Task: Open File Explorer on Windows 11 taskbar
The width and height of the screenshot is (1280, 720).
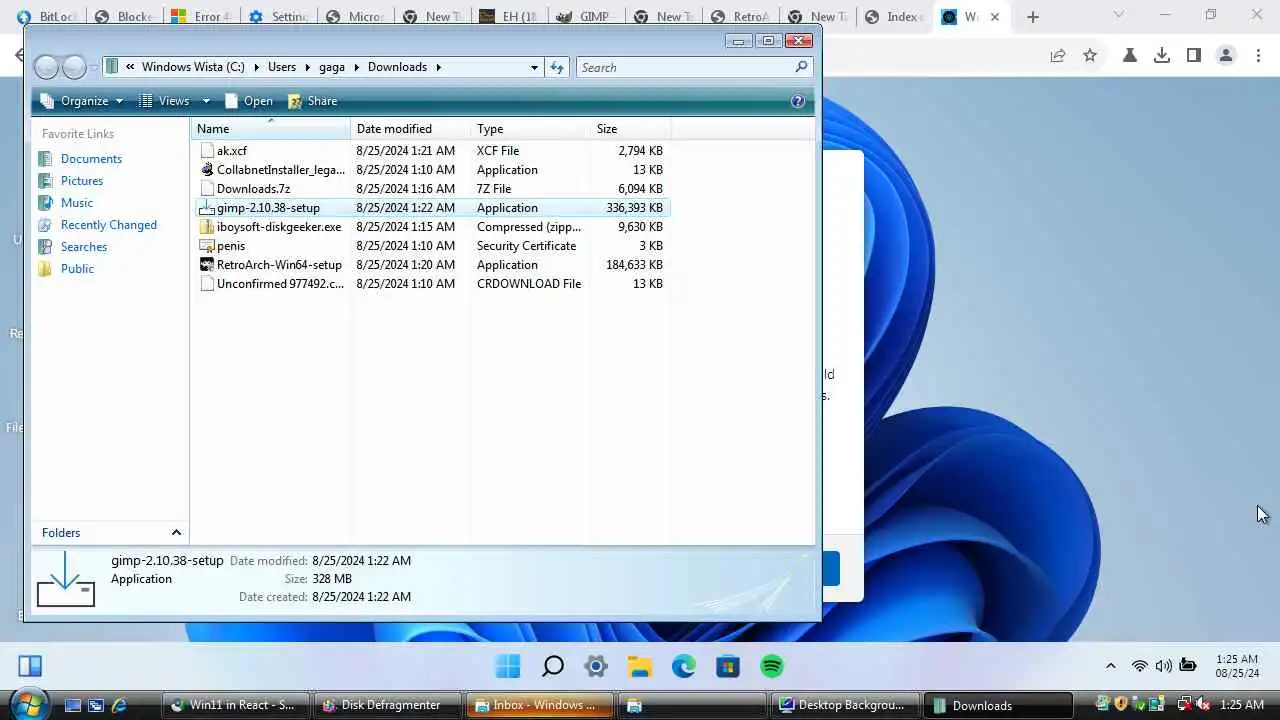Action: pyautogui.click(x=640, y=666)
